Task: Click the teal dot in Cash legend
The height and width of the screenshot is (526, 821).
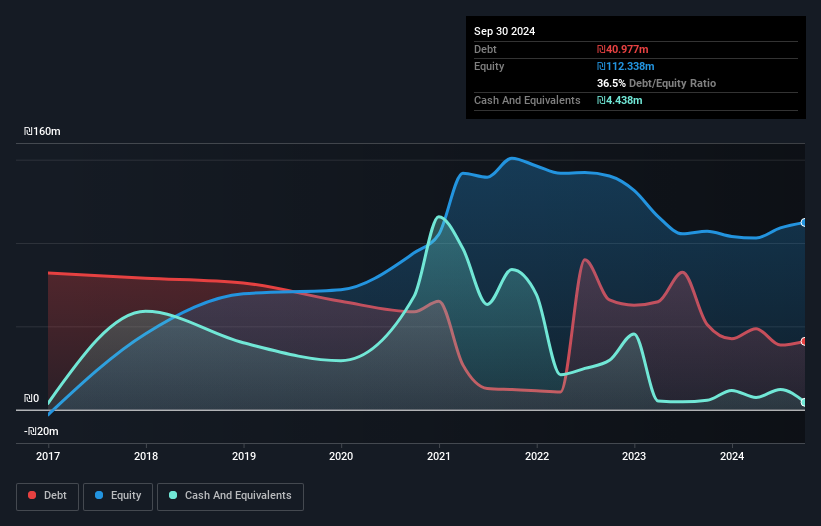Action: (x=173, y=495)
